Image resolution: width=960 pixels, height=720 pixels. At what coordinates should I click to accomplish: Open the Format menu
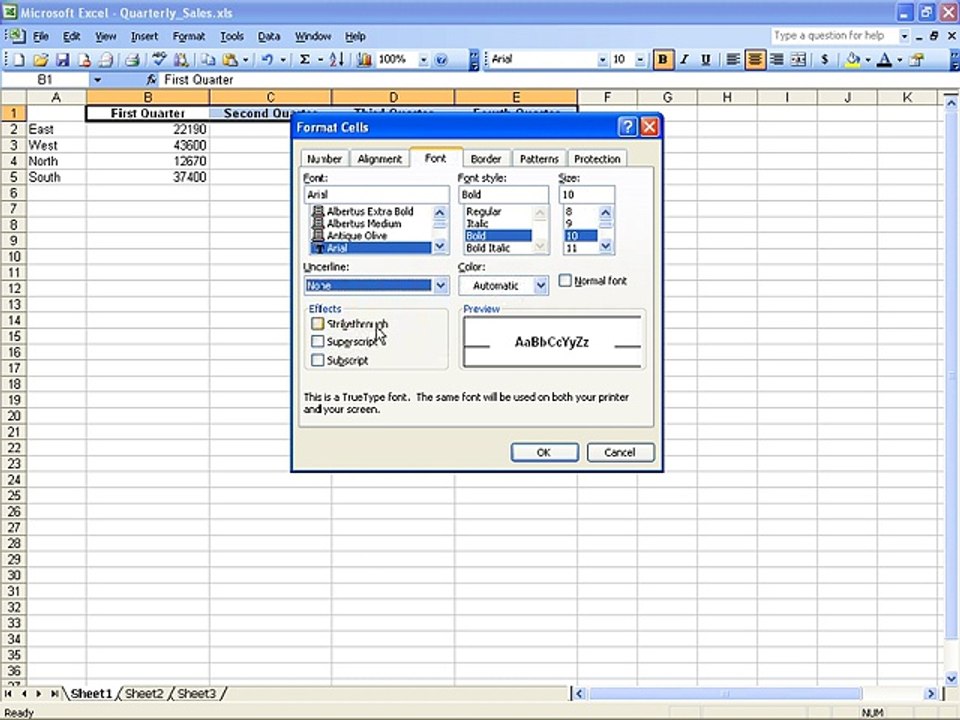pyautogui.click(x=189, y=36)
